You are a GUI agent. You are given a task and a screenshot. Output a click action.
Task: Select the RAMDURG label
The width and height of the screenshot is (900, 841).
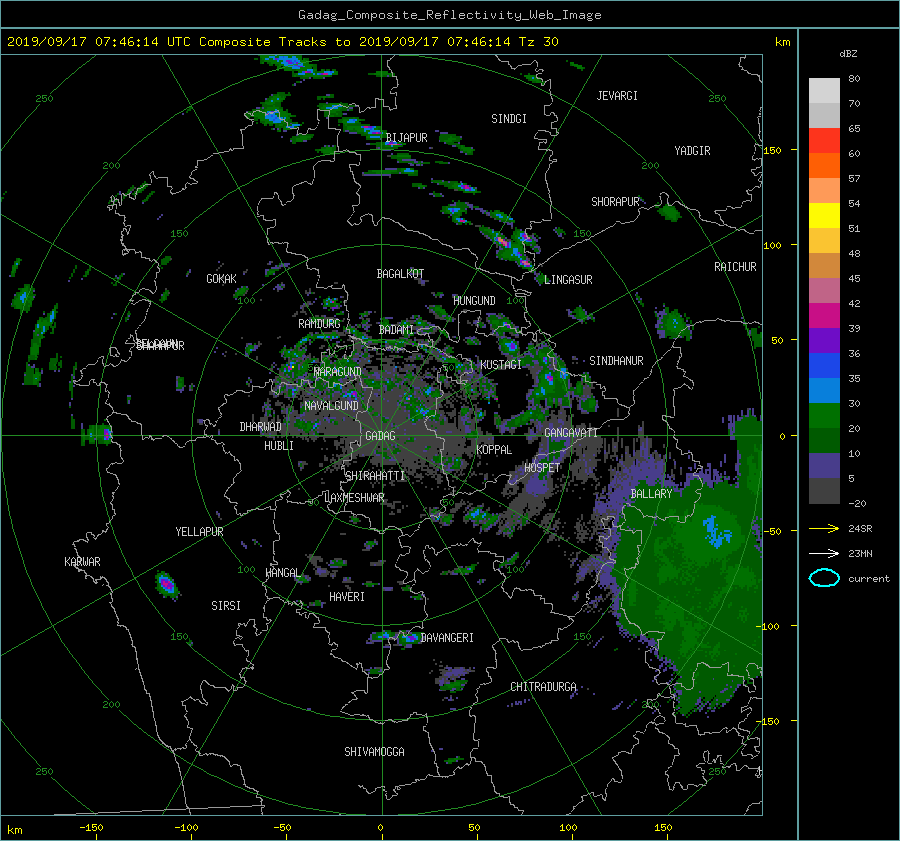click(x=319, y=324)
